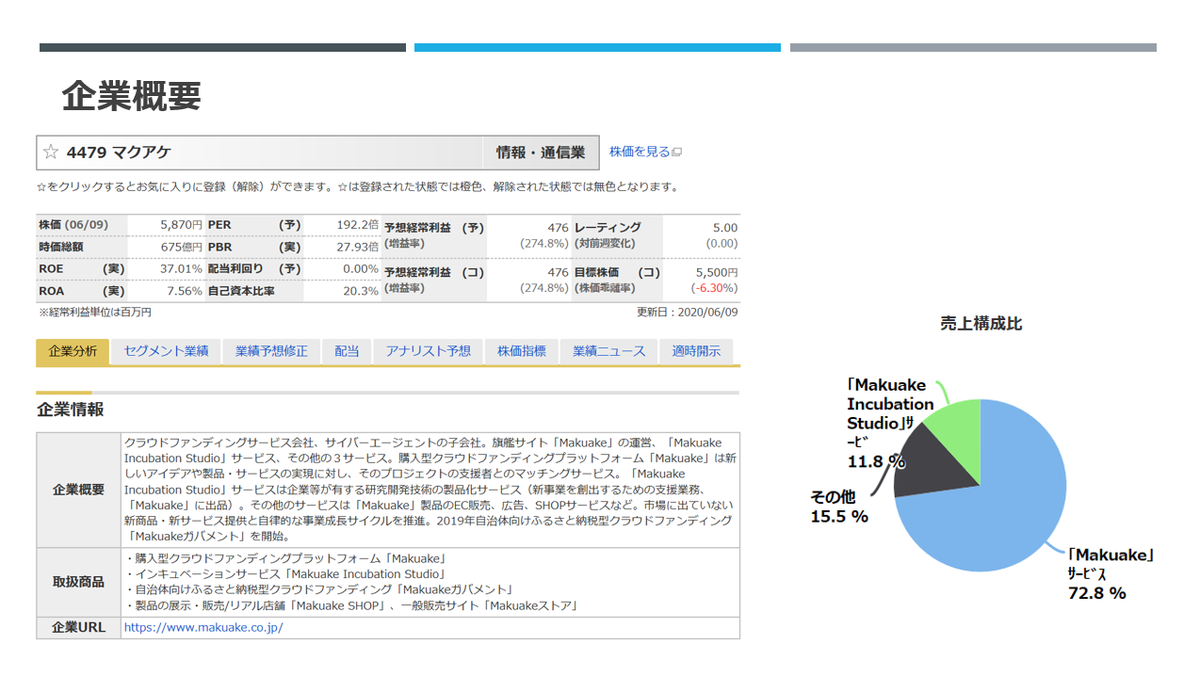1200x676 pixels.
Task: Click the 企業情報 section heading
Action: click(x=70, y=410)
